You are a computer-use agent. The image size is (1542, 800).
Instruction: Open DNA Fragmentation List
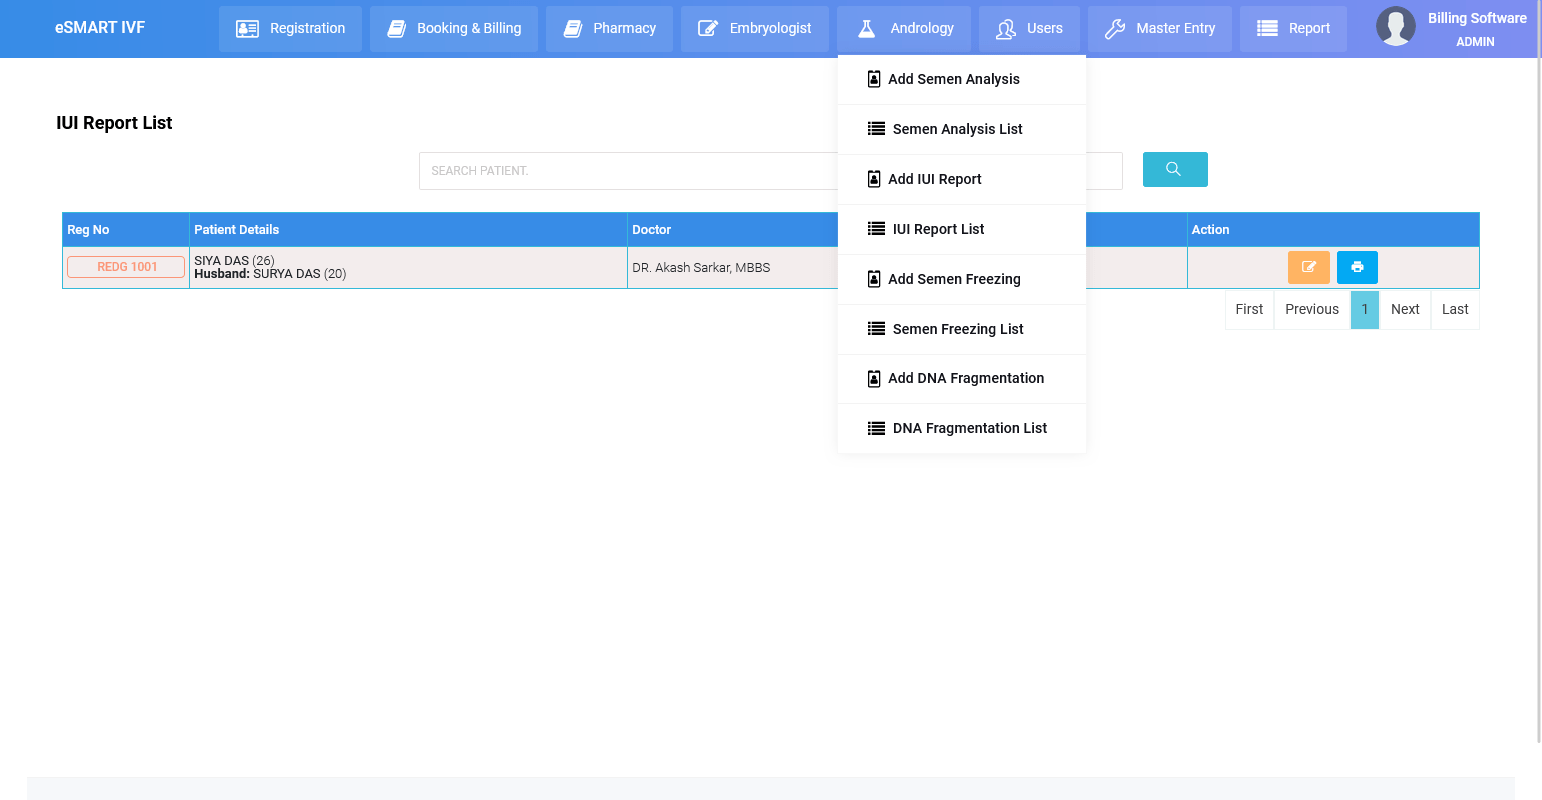(x=969, y=428)
